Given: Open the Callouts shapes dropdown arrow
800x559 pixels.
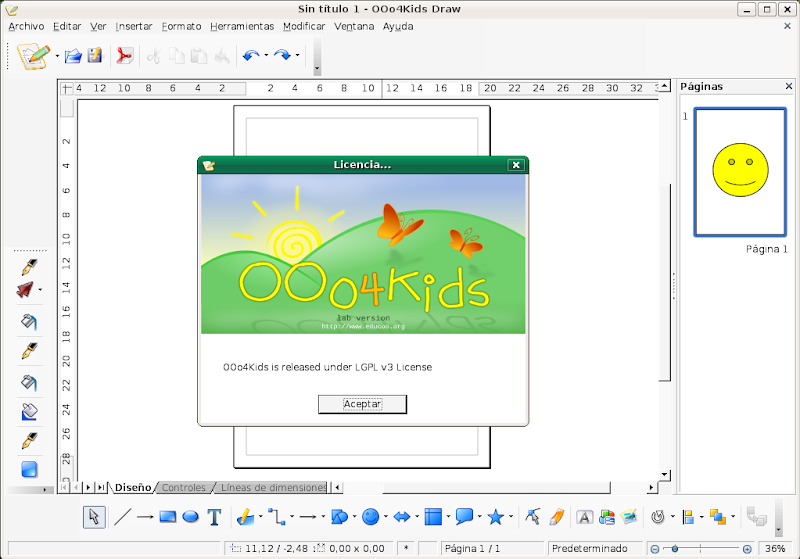Looking at the screenshot, I should (x=481, y=517).
